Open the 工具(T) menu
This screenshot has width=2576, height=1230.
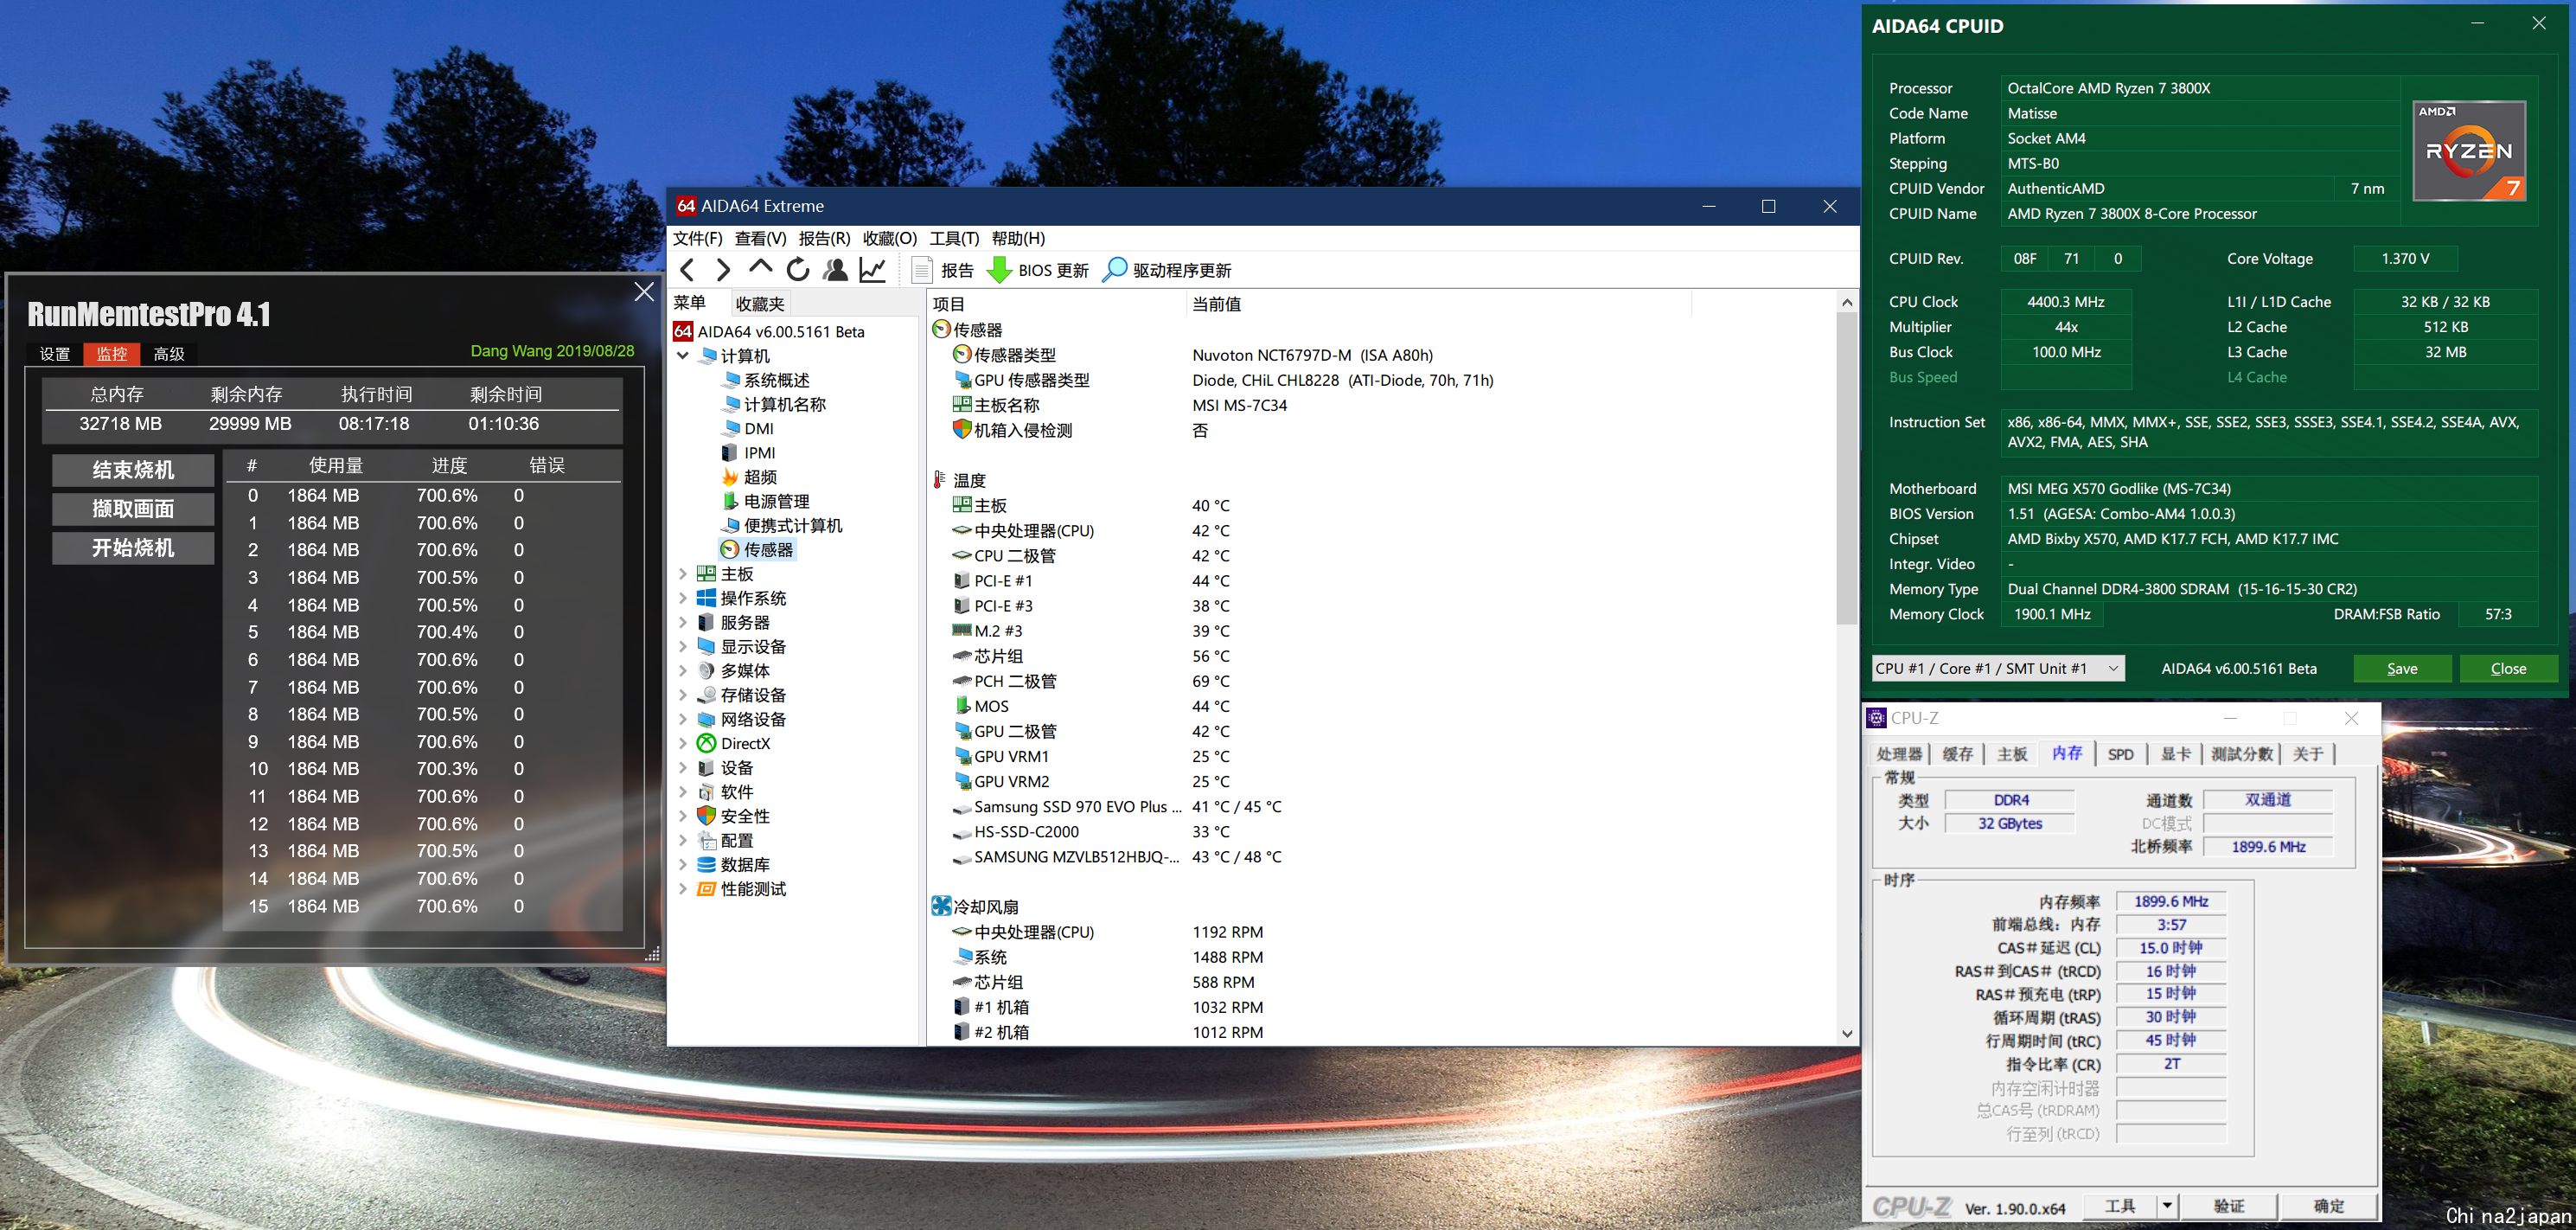pyautogui.click(x=954, y=238)
